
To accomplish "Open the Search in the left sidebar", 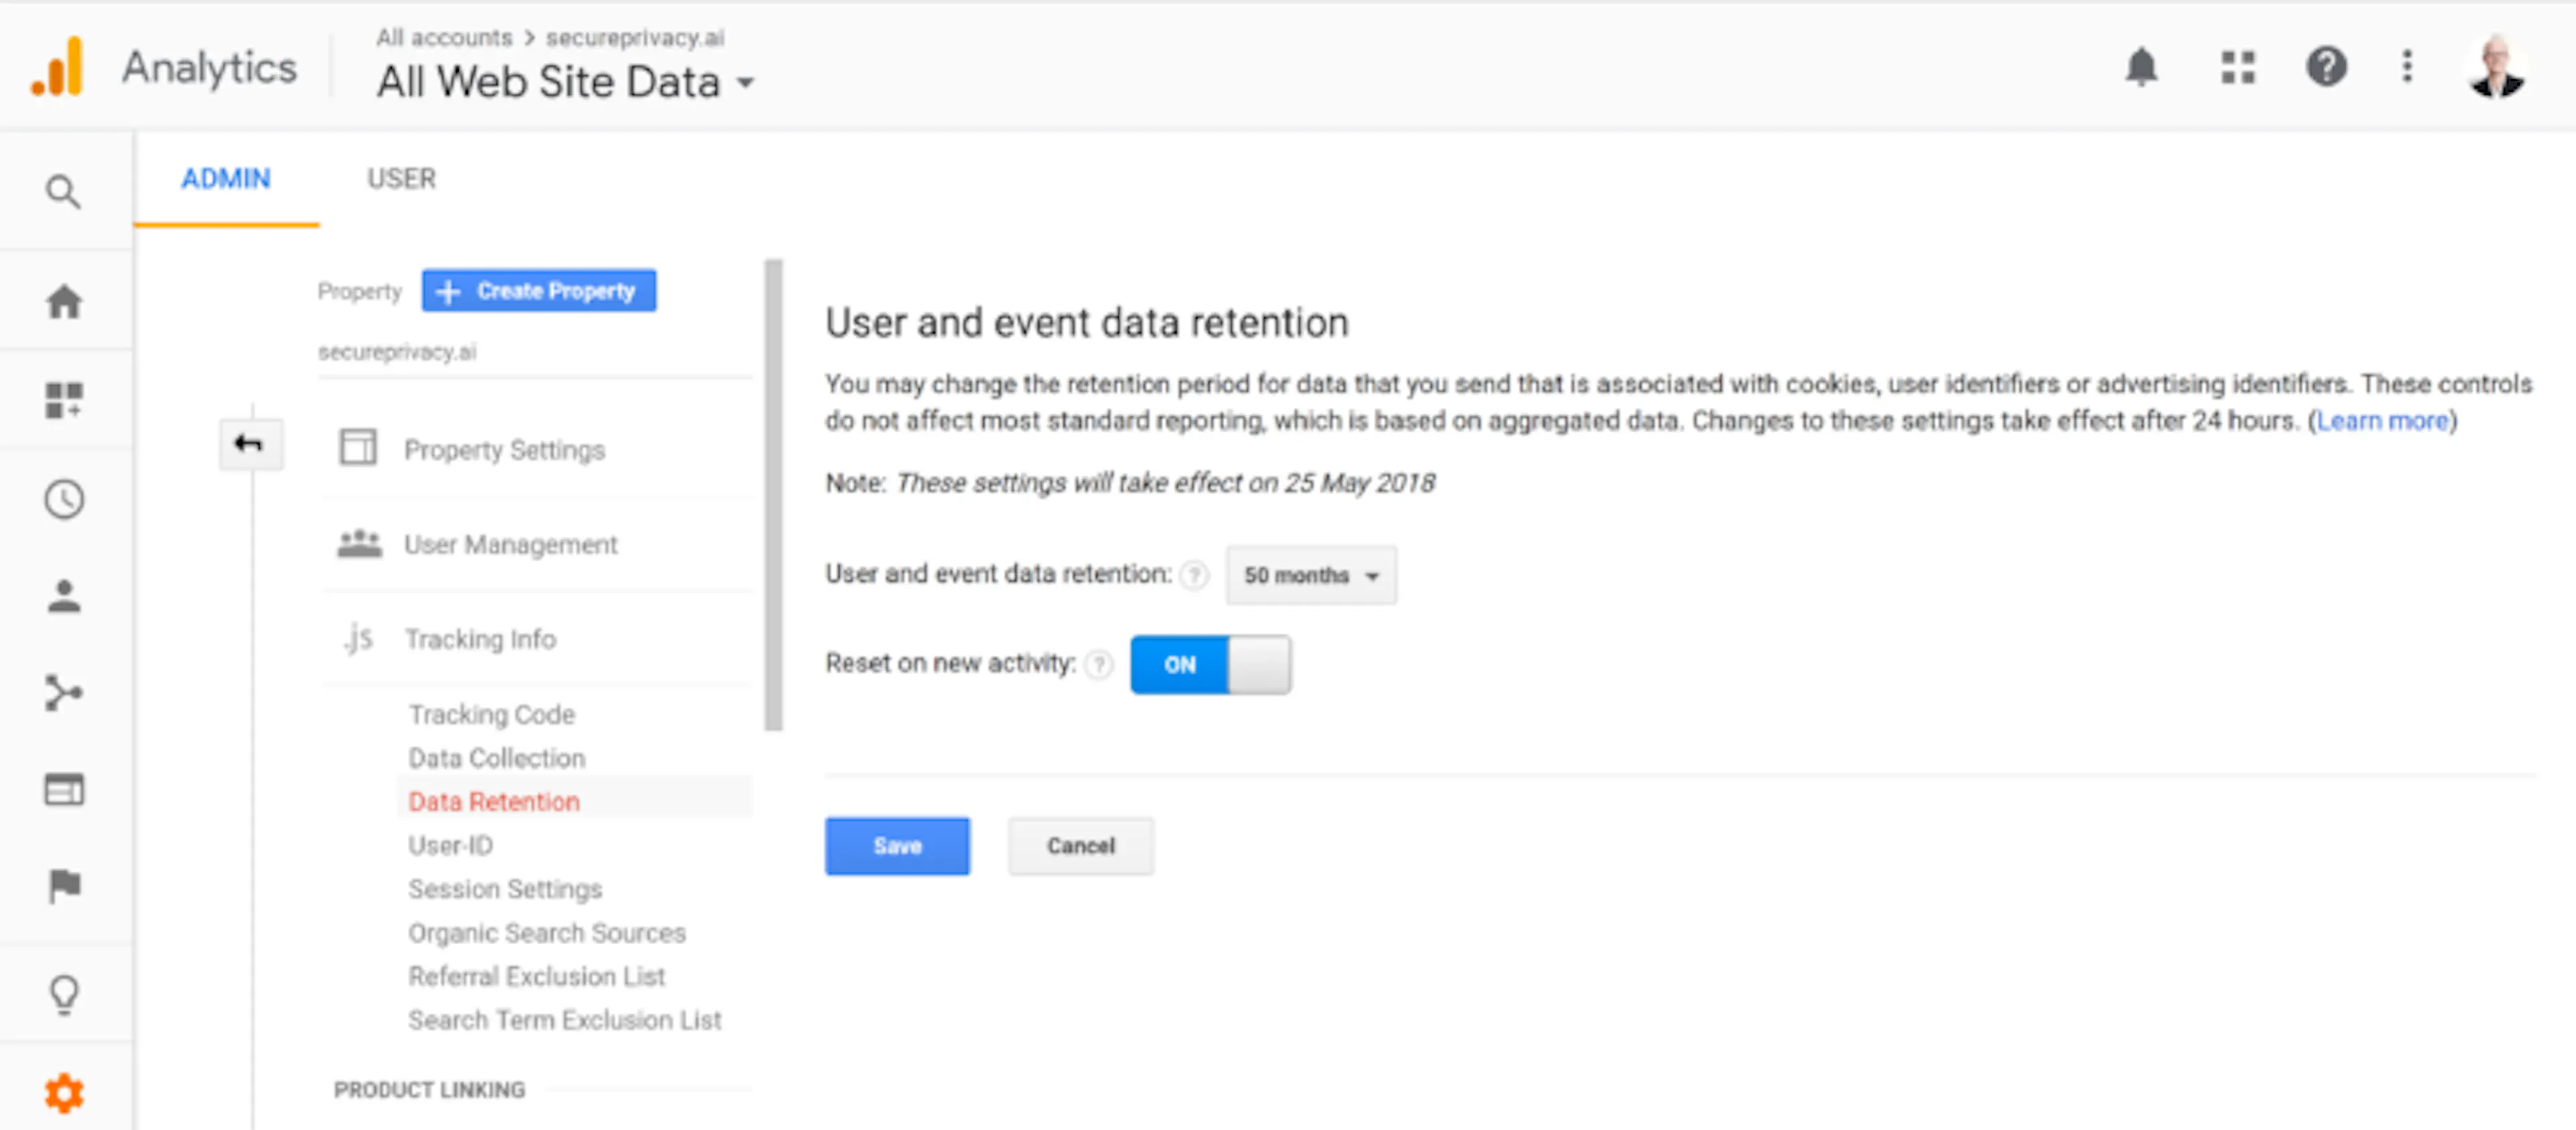I will click(65, 190).
